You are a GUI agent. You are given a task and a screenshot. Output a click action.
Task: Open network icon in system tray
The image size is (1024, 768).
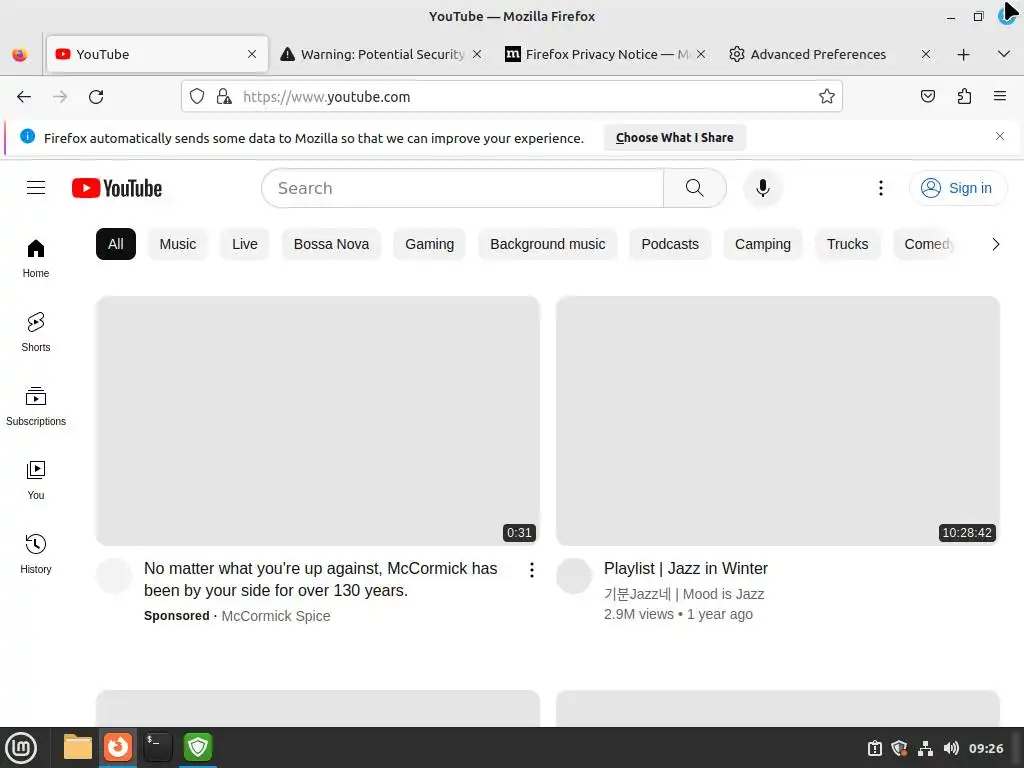click(925, 748)
